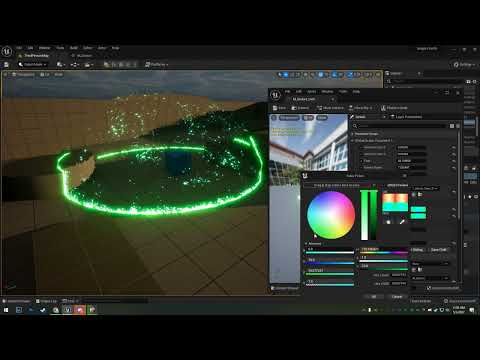This screenshot has height=360, width=480.
Task: Open the Cinematics toolbar icon
Action: point(89,65)
